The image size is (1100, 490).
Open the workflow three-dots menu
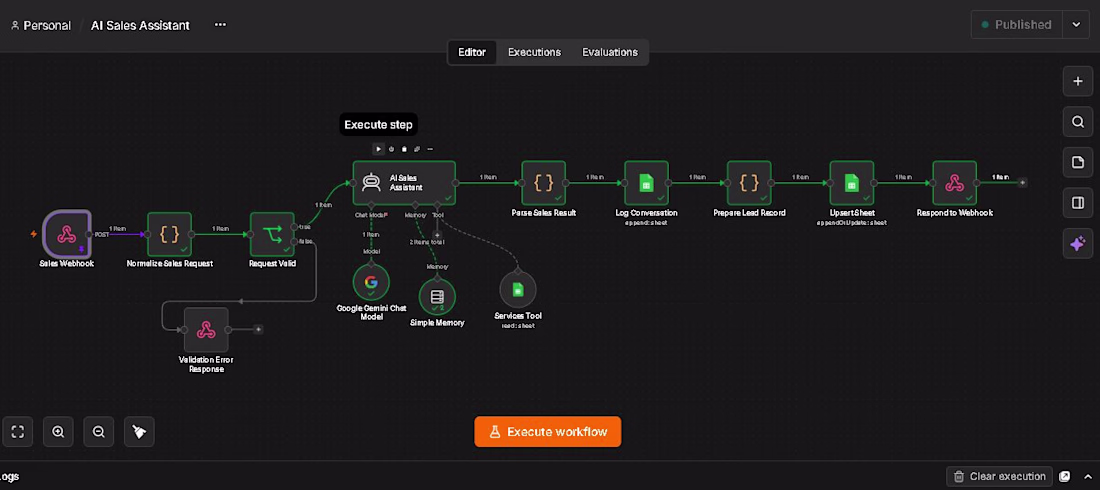click(x=220, y=25)
